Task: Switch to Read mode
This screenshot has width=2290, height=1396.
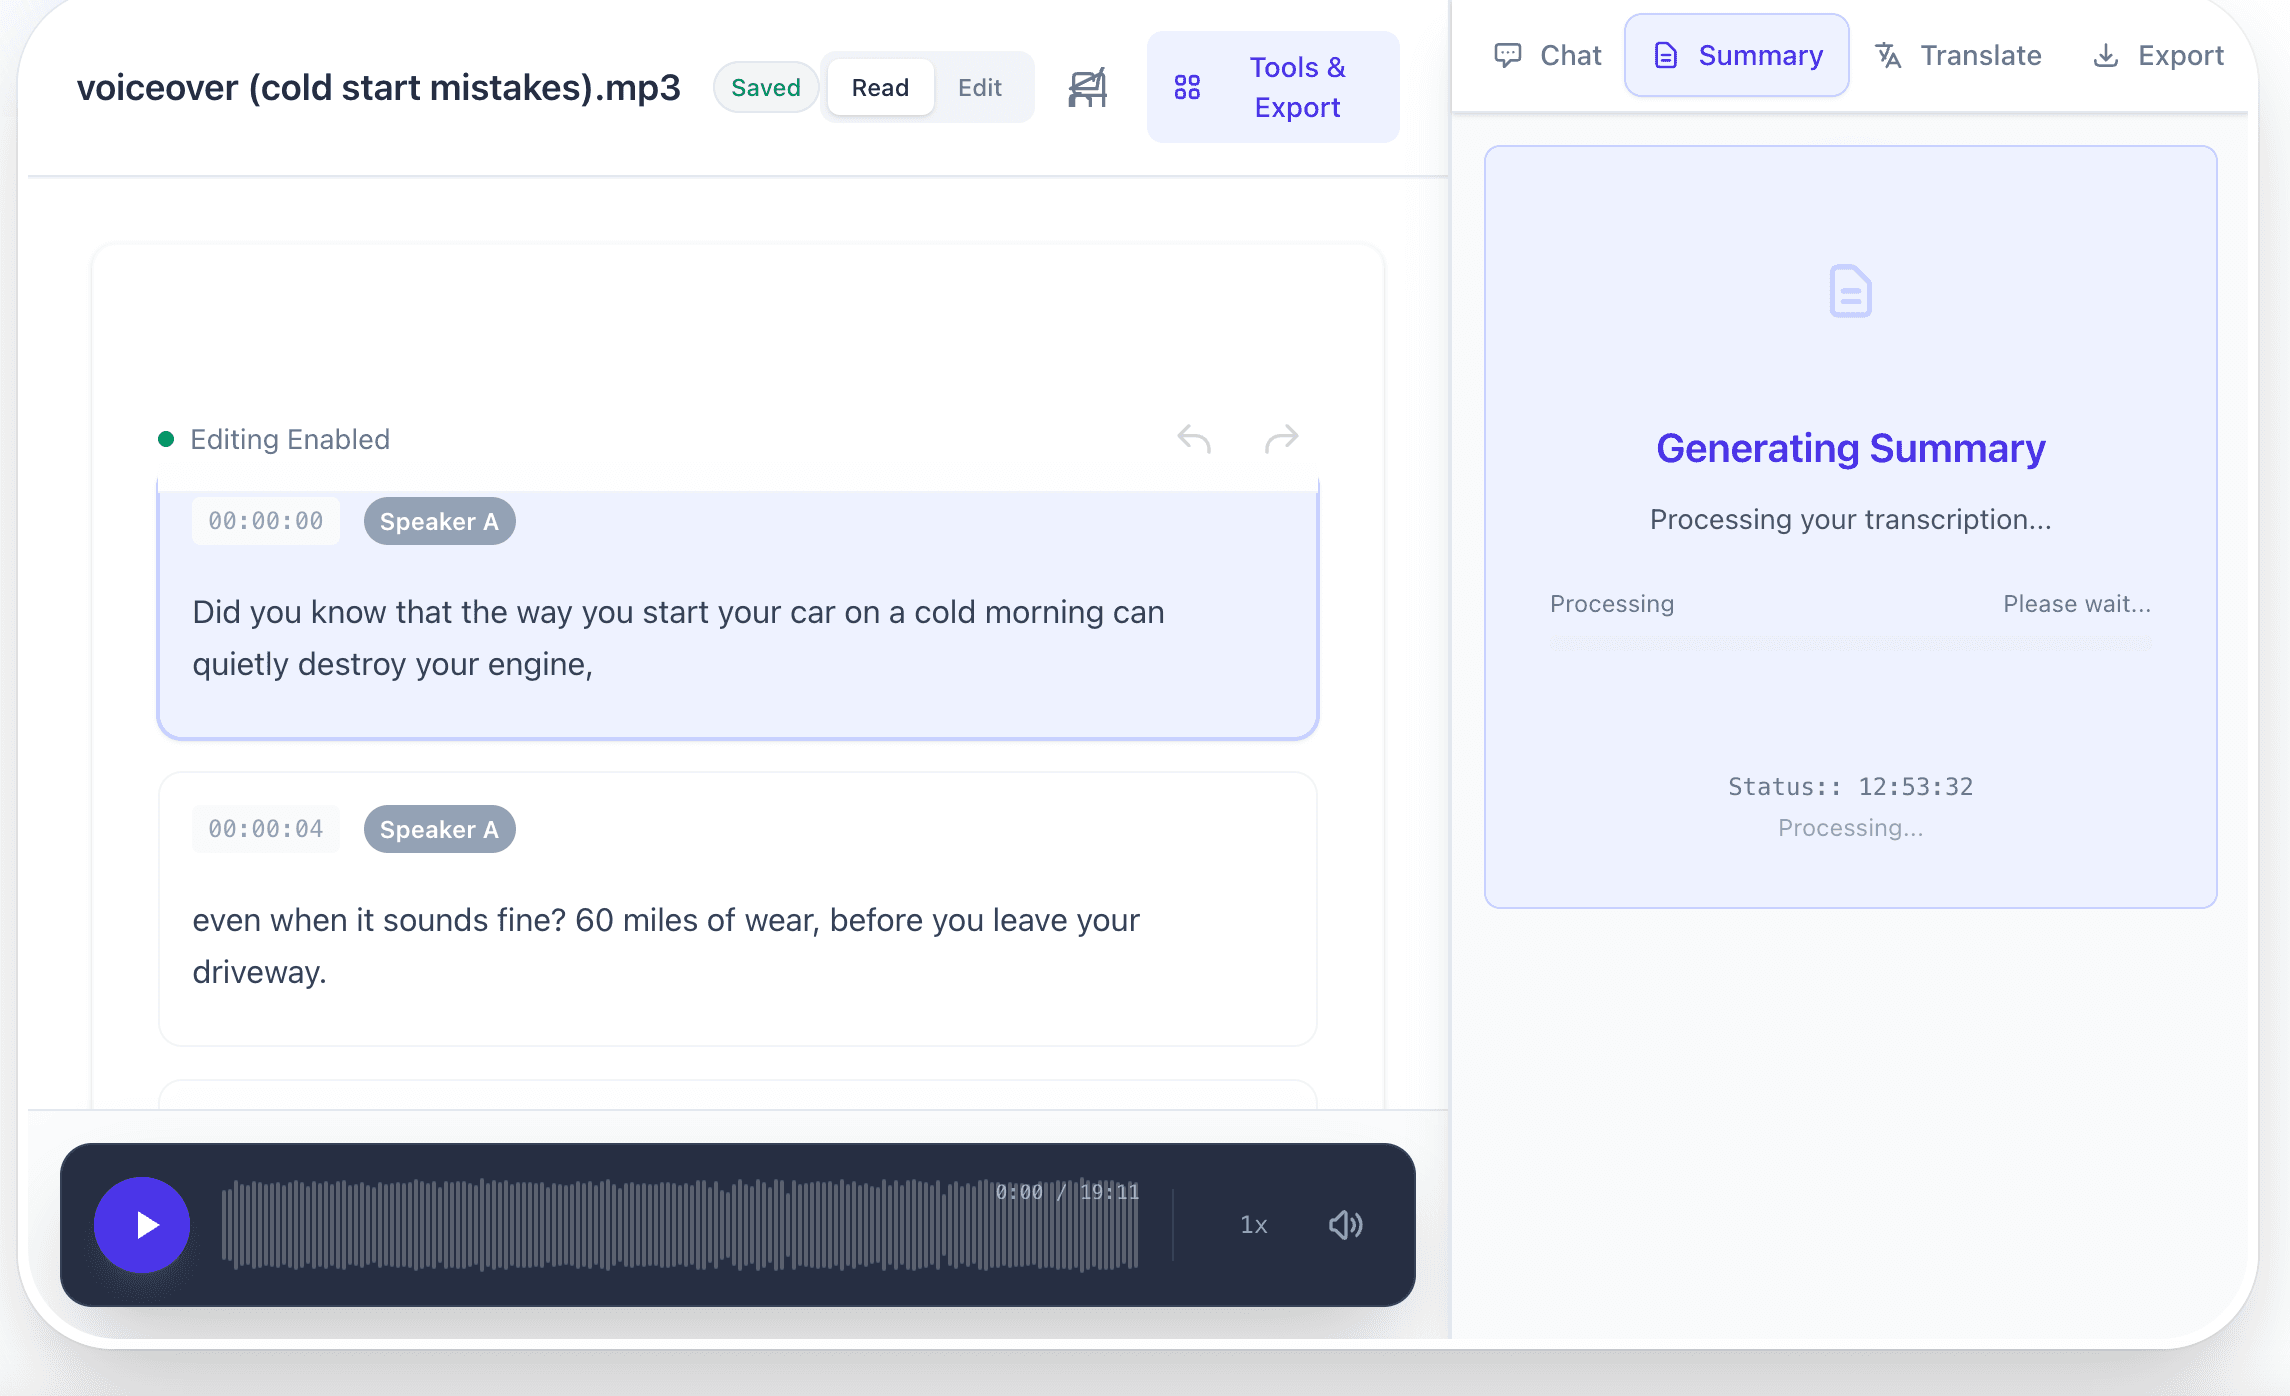Action: pos(879,87)
